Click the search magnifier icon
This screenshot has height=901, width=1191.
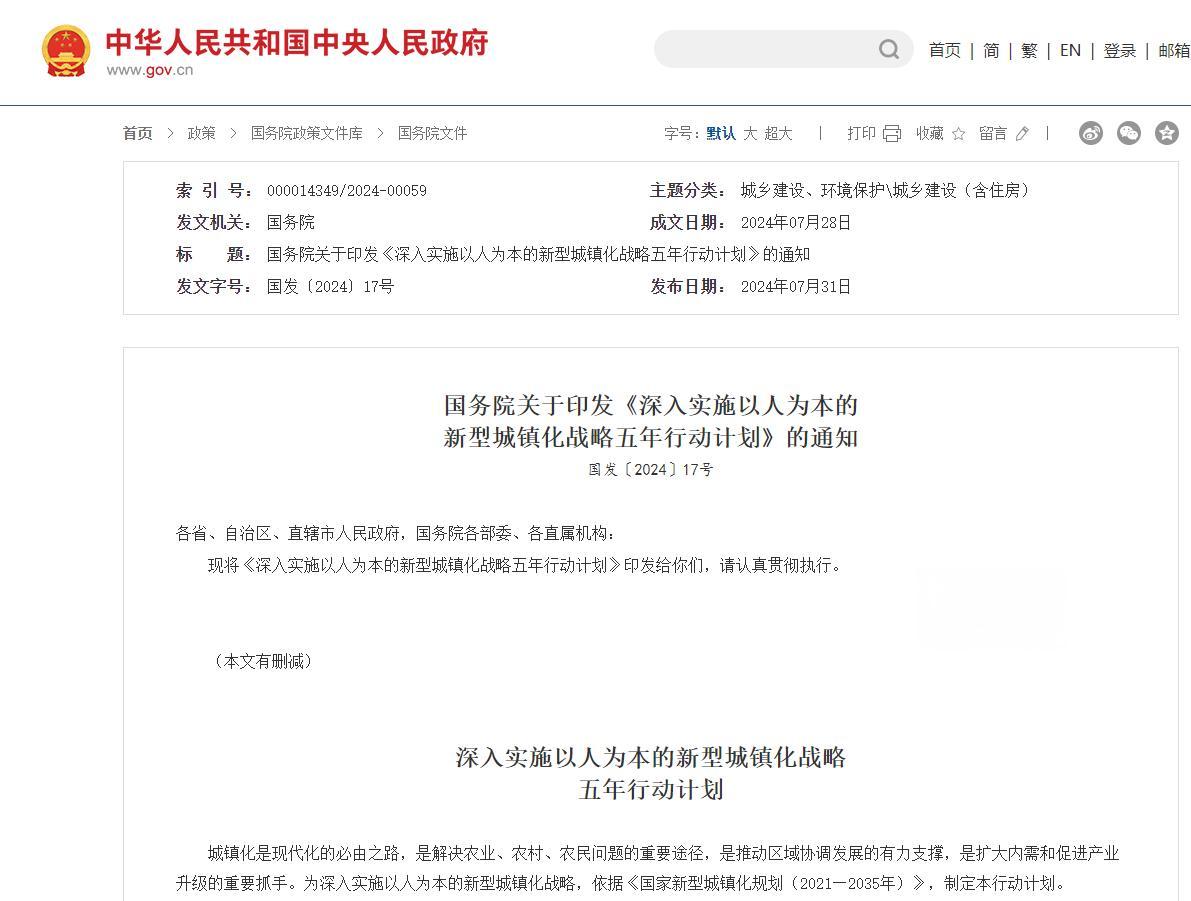[x=888, y=50]
